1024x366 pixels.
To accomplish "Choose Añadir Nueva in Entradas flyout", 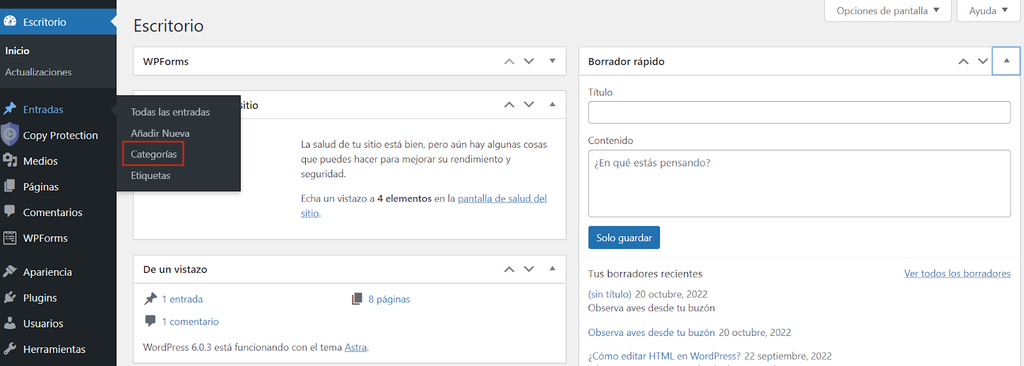I will pyautogui.click(x=161, y=133).
